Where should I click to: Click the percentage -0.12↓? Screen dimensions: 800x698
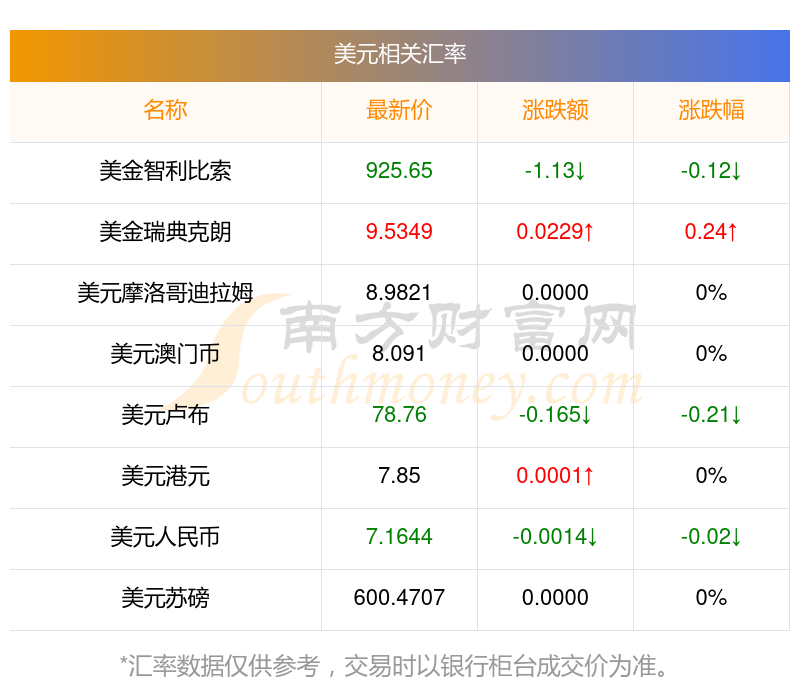711,170
